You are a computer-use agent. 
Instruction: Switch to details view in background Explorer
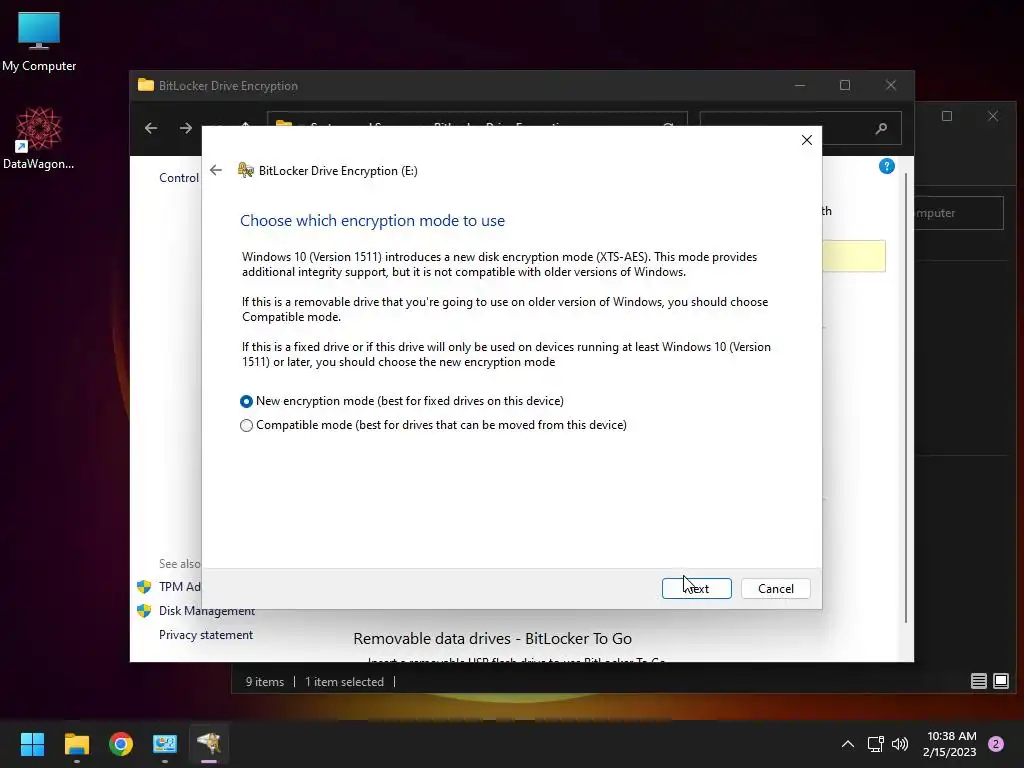tap(978, 681)
